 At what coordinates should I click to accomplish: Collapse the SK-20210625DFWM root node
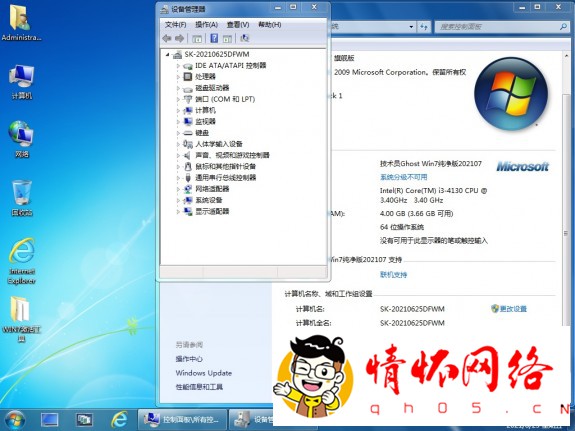pos(168,55)
